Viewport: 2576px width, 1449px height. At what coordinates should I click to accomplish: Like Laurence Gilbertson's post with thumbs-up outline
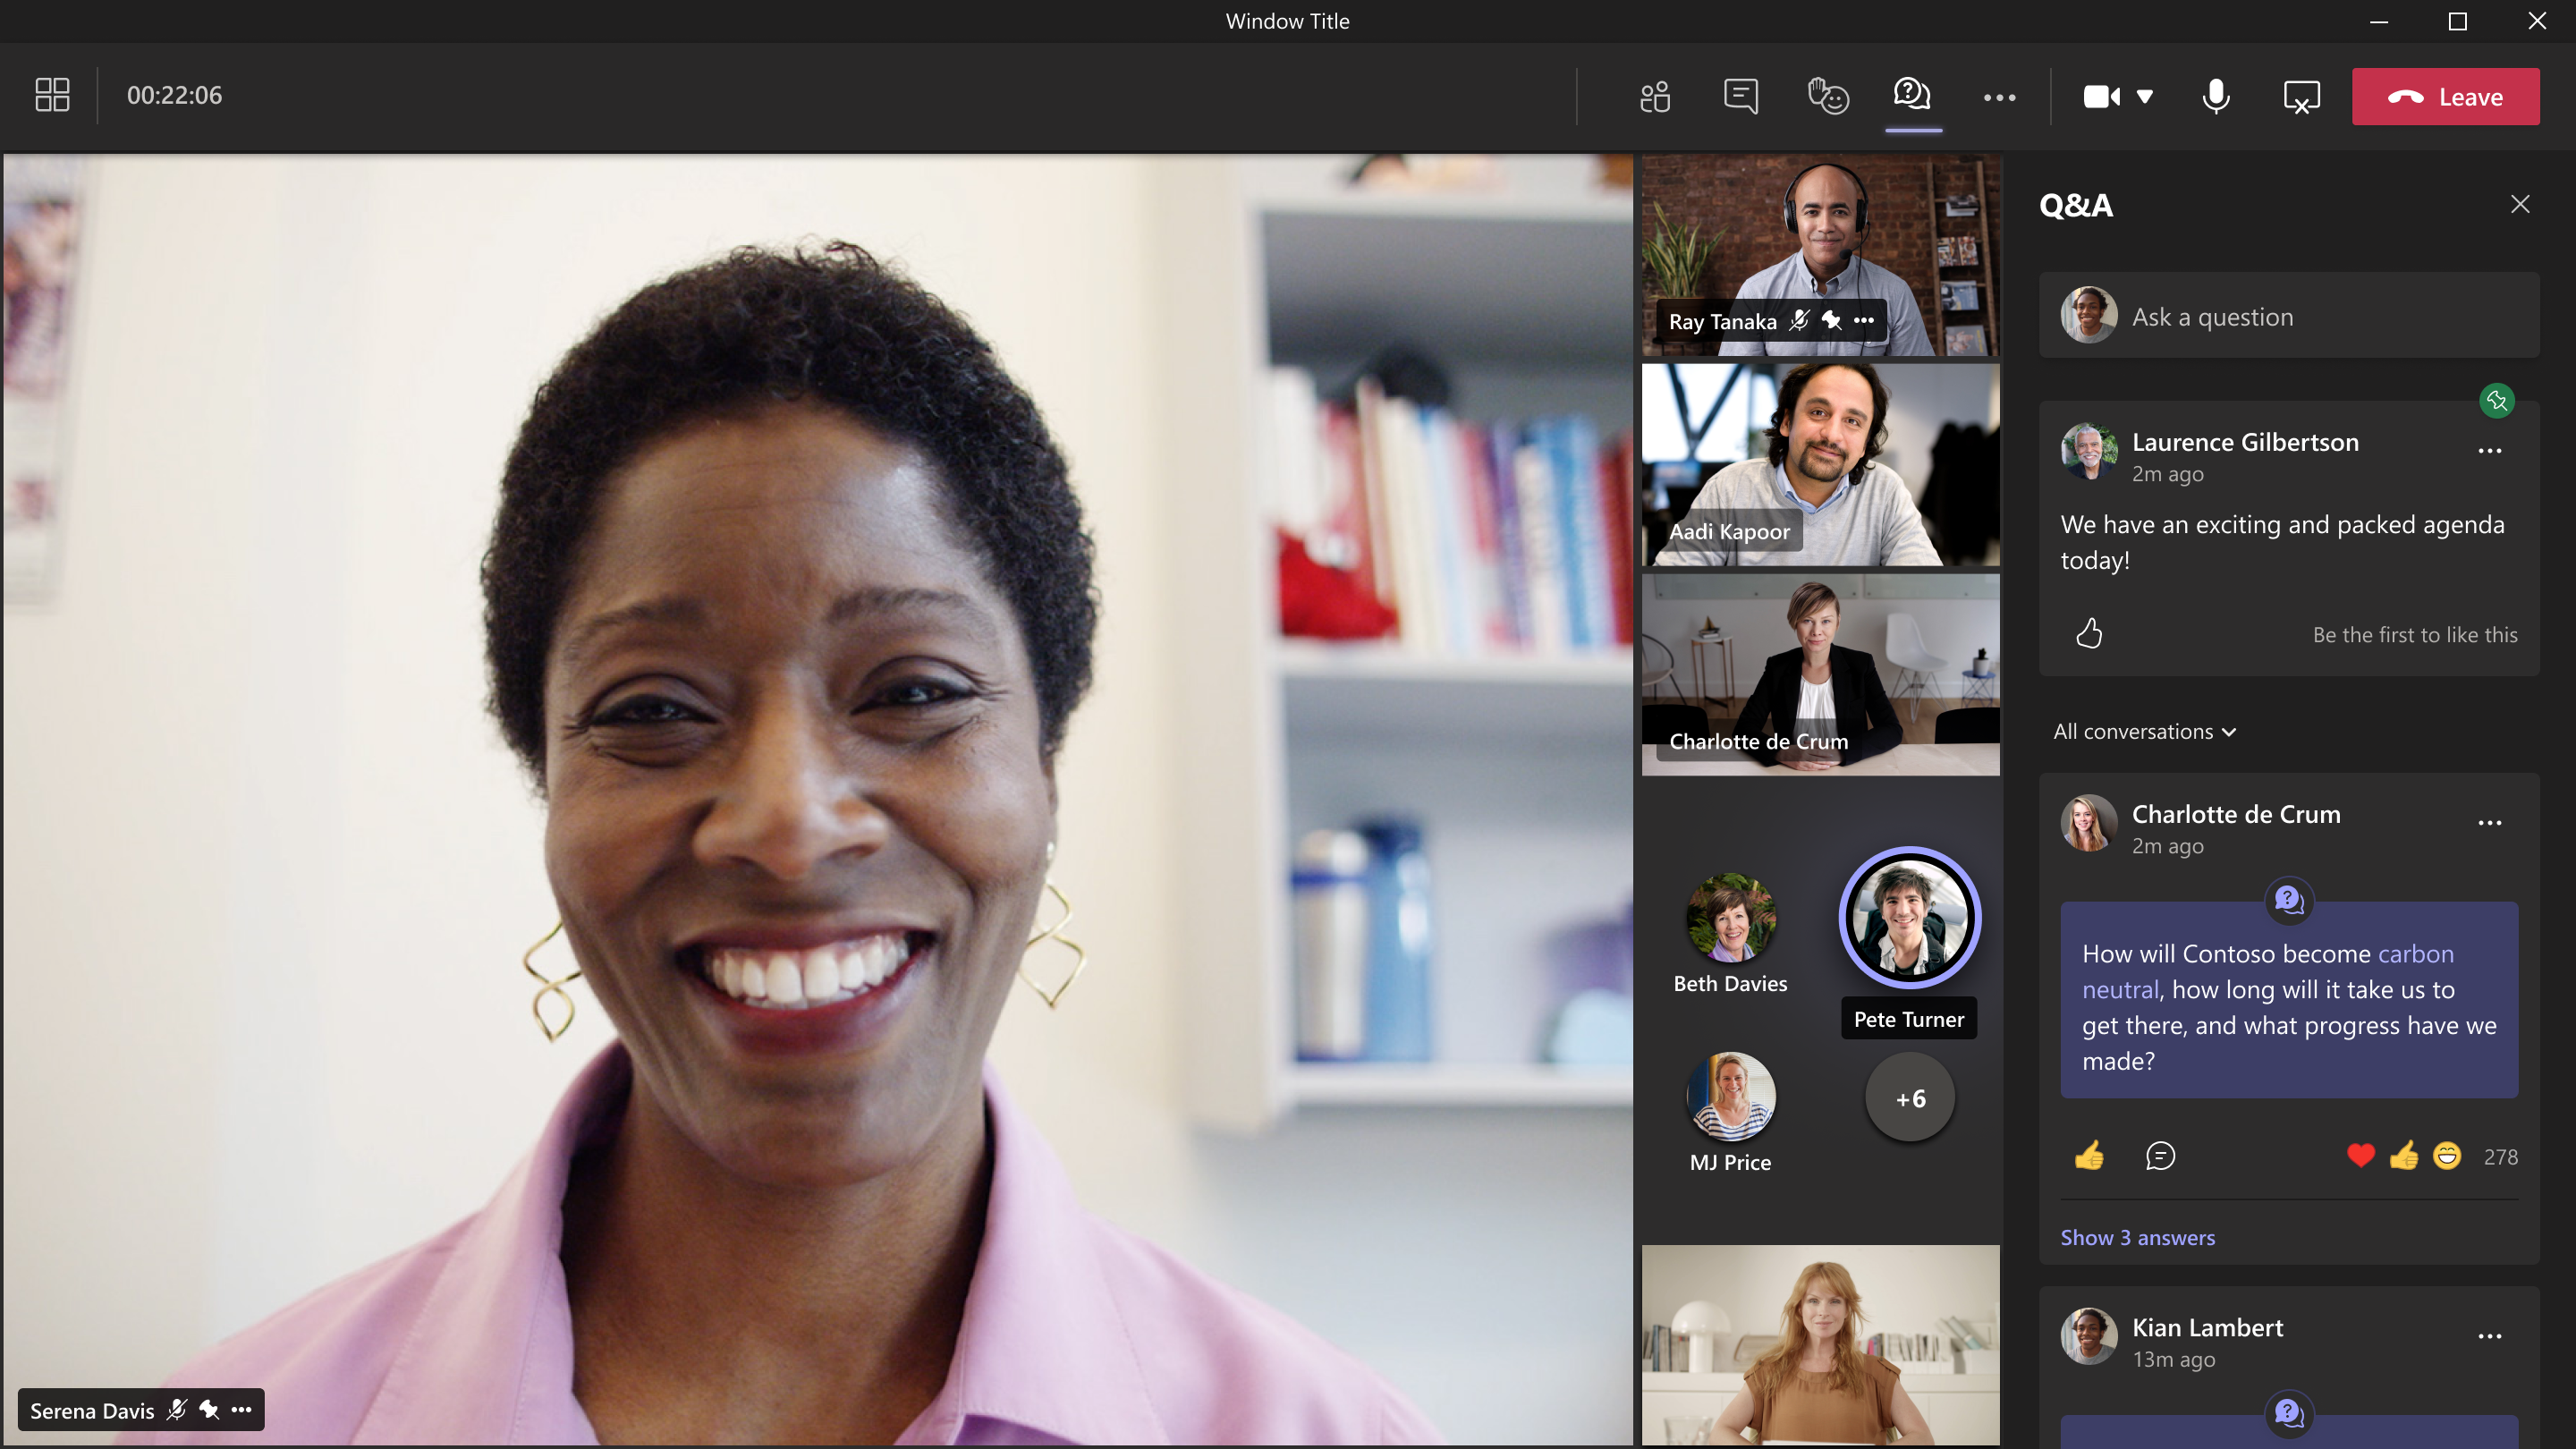tap(2089, 633)
